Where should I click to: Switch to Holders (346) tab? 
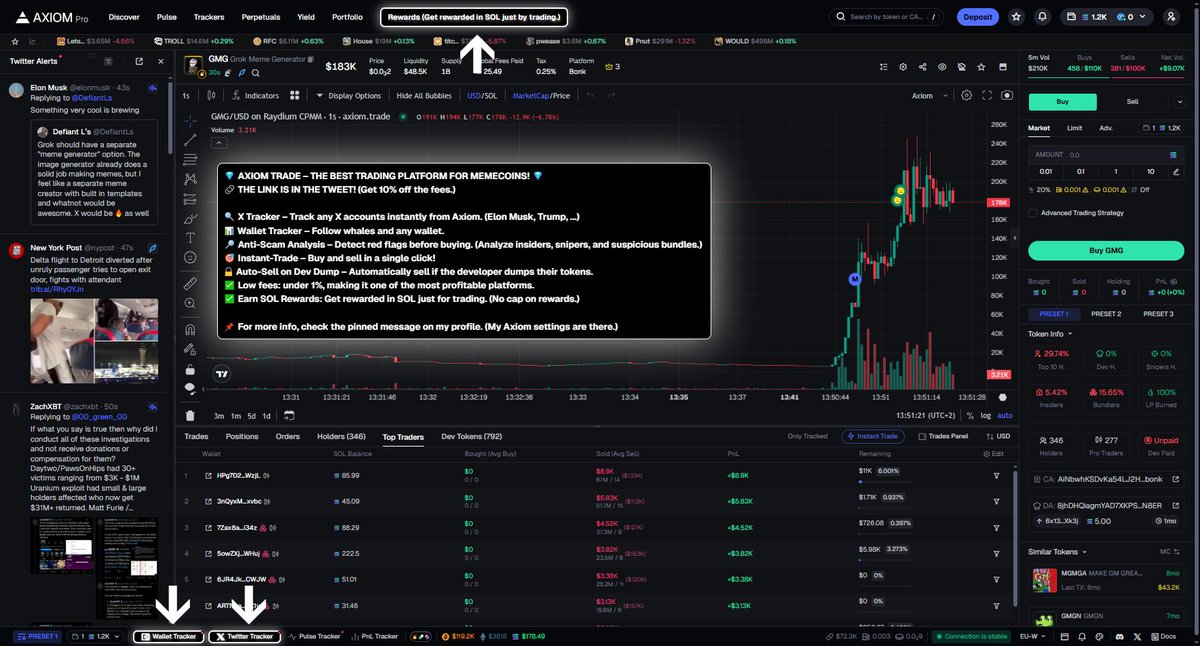pos(342,436)
